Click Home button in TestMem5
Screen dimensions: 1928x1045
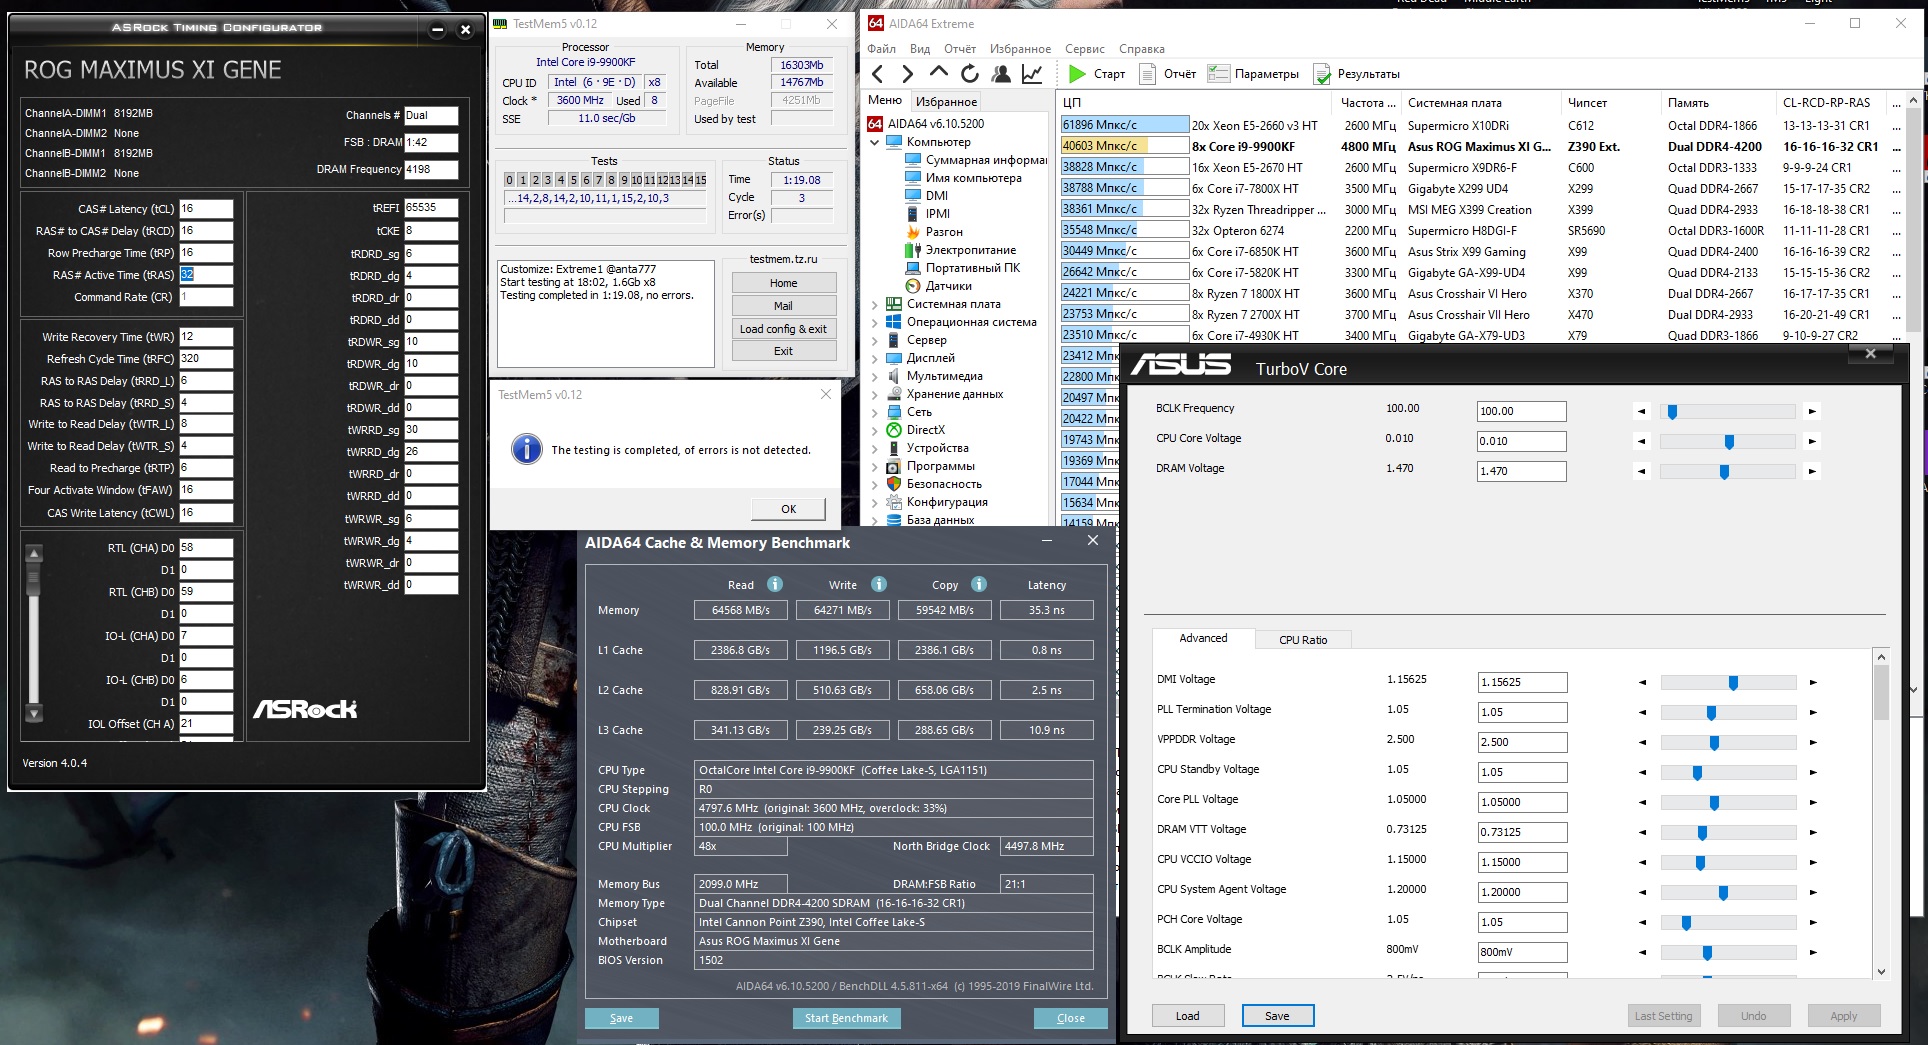pyautogui.click(x=783, y=283)
